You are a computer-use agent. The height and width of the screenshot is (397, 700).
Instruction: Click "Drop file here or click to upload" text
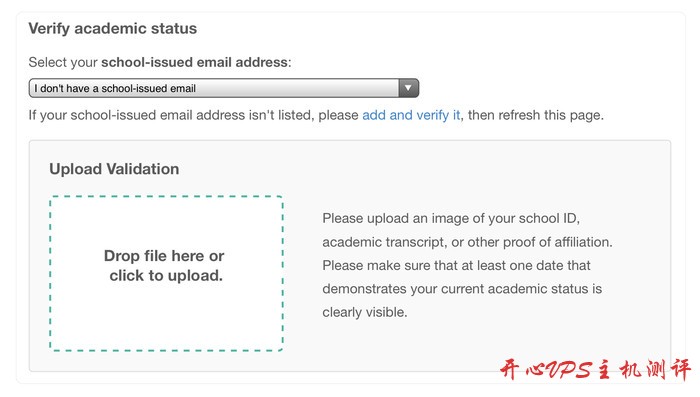(x=164, y=266)
